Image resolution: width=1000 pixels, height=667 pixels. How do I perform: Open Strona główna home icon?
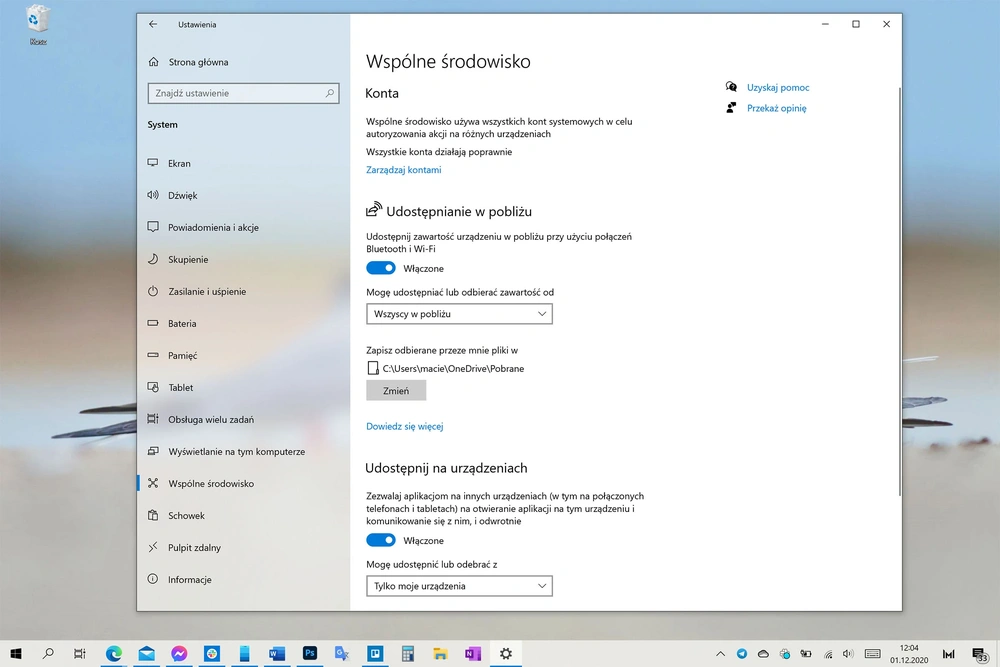pyautogui.click(x=154, y=62)
